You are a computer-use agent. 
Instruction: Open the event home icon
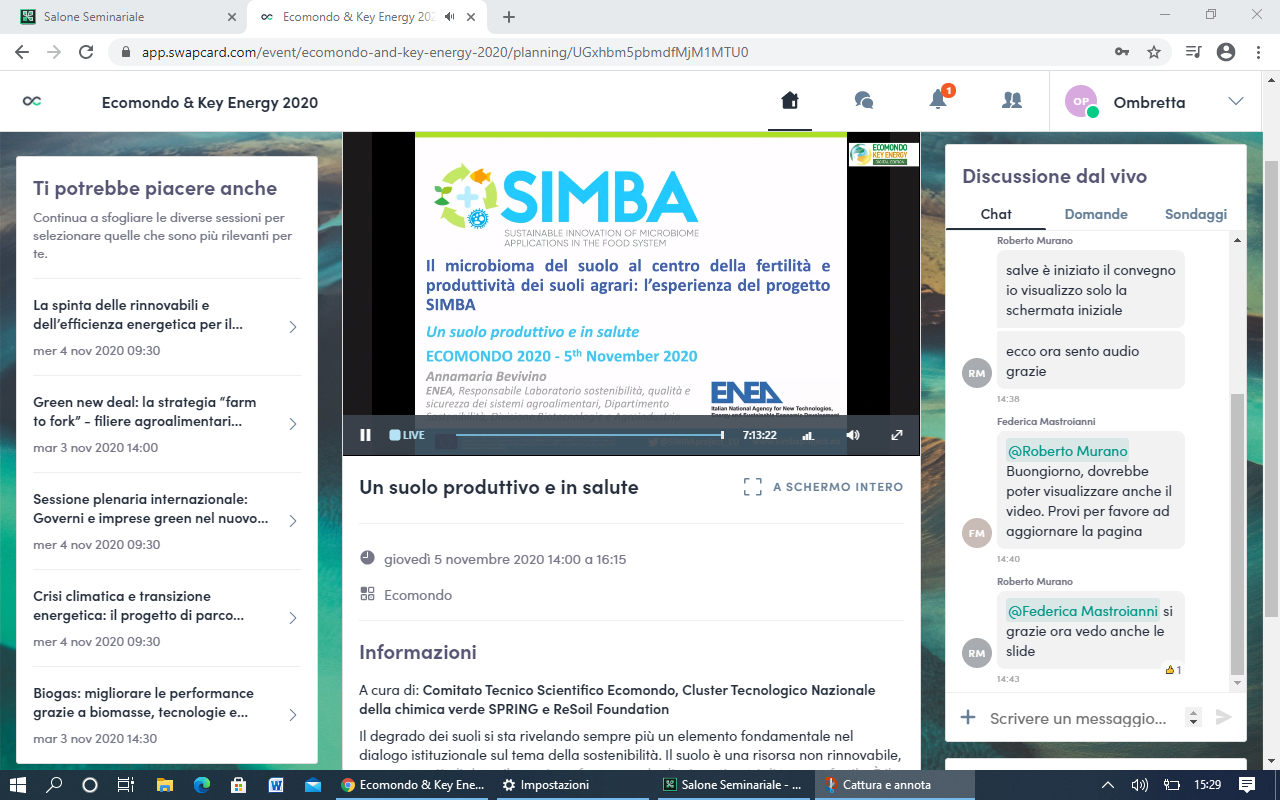click(790, 101)
